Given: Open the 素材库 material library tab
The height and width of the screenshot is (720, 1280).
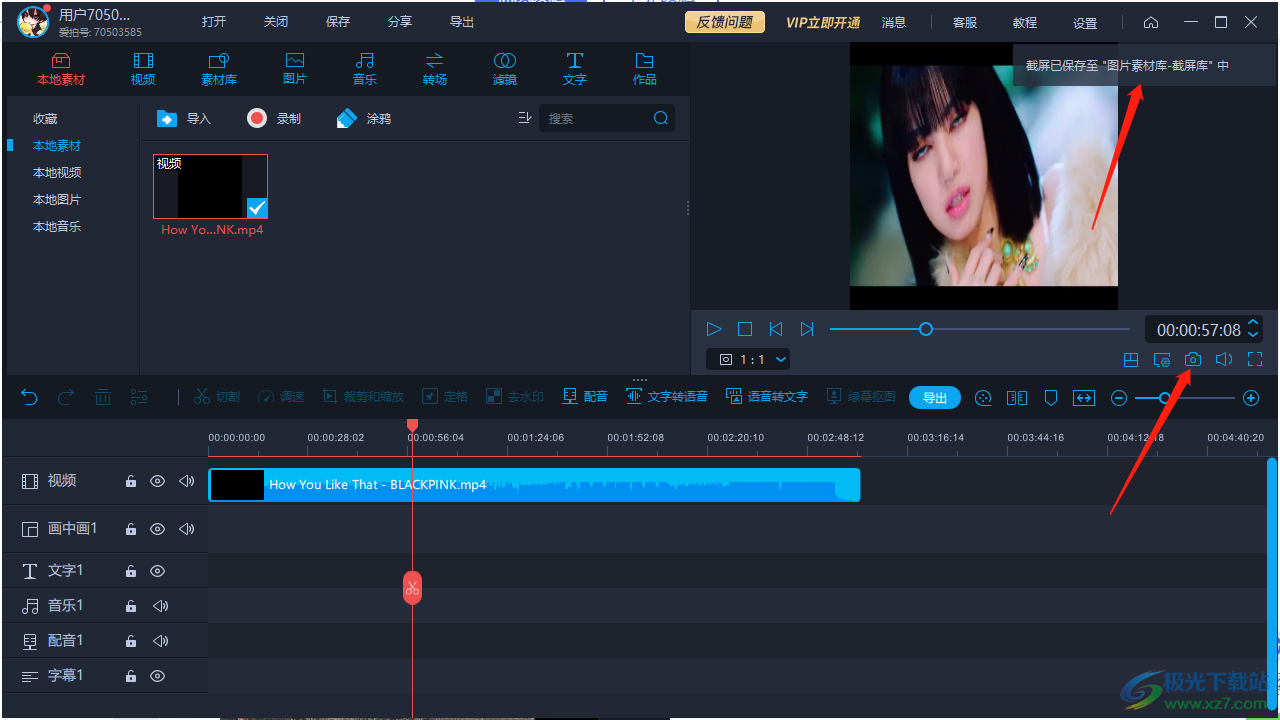Looking at the screenshot, I should (219, 69).
